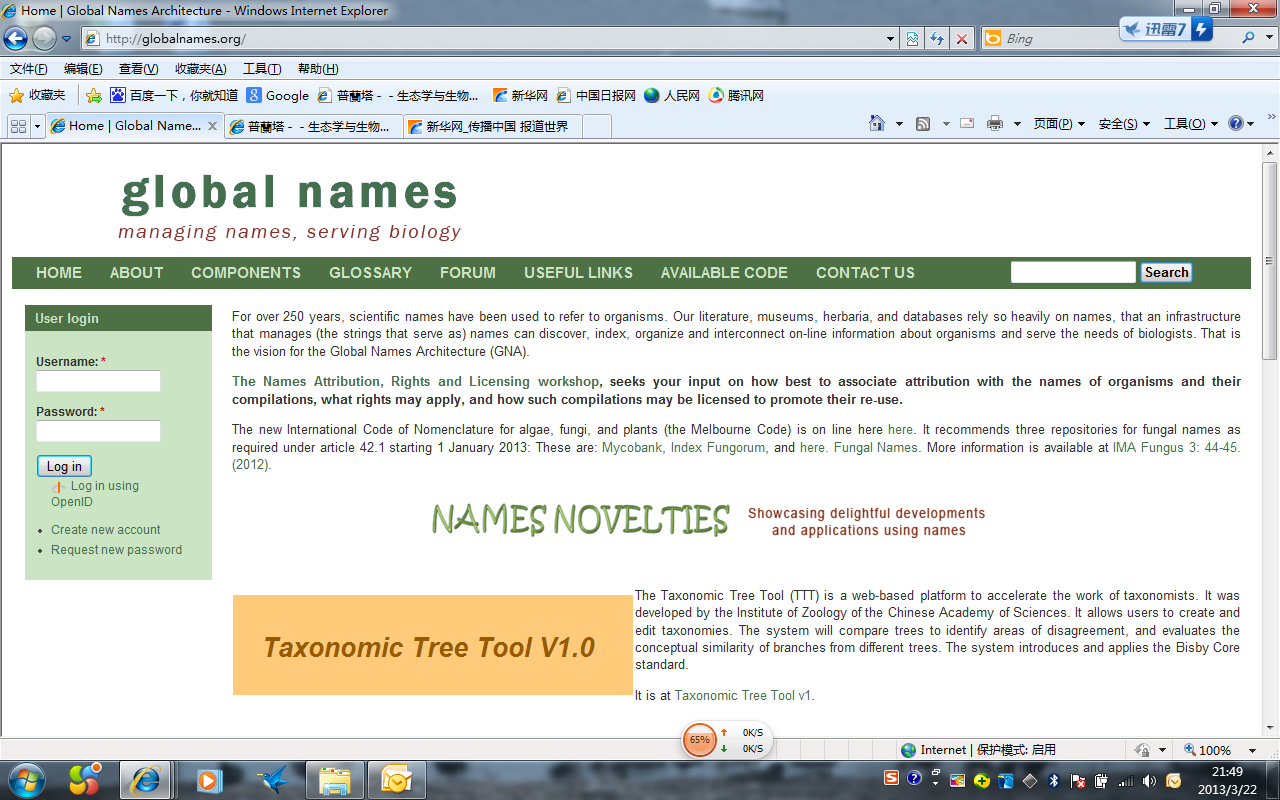This screenshot has height=800, width=1280.
Task: Click the browser Back arrow button
Action: [16, 39]
